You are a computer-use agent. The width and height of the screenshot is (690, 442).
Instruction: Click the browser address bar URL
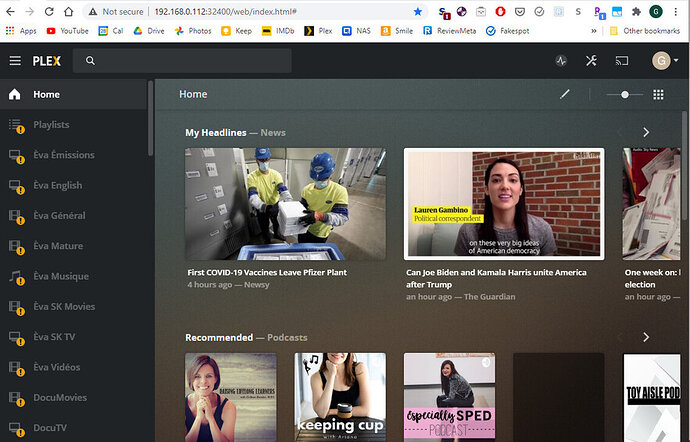(225, 11)
